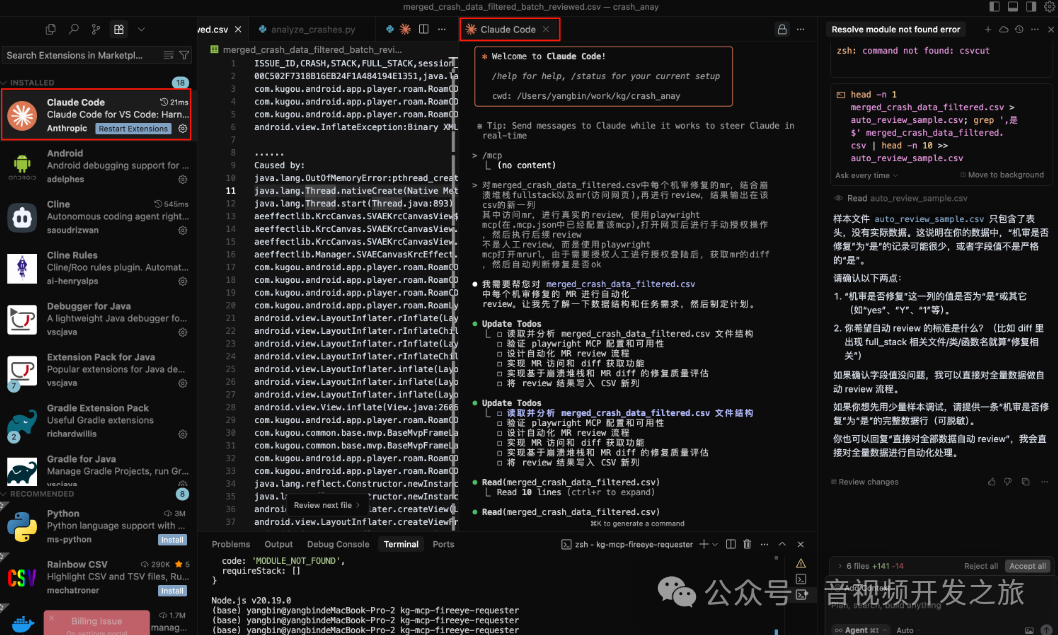Click Accept all changes
This screenshot has height=635, width=1058.
pyautogui.click(x=1028, y=566)
